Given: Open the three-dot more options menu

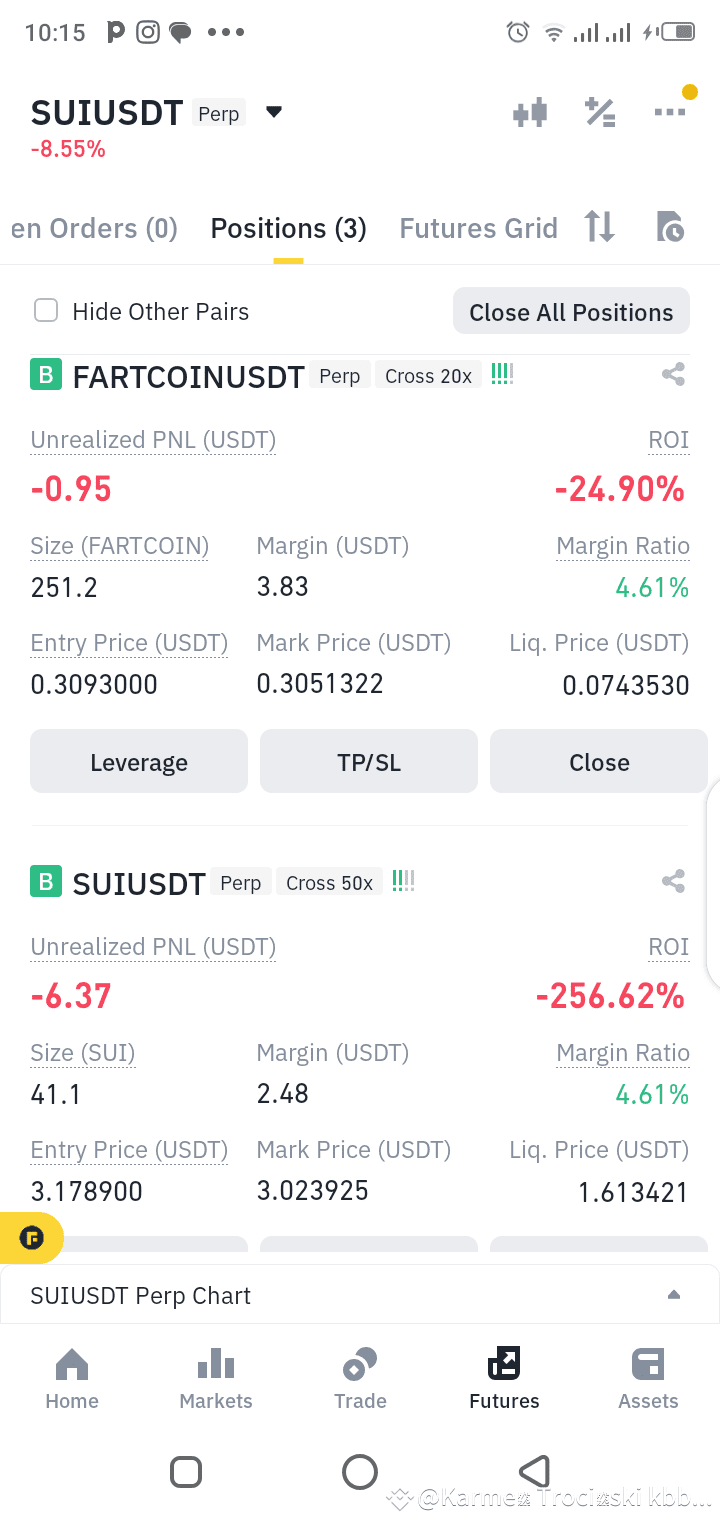Looking at the screenshot, I should (670, 112).
